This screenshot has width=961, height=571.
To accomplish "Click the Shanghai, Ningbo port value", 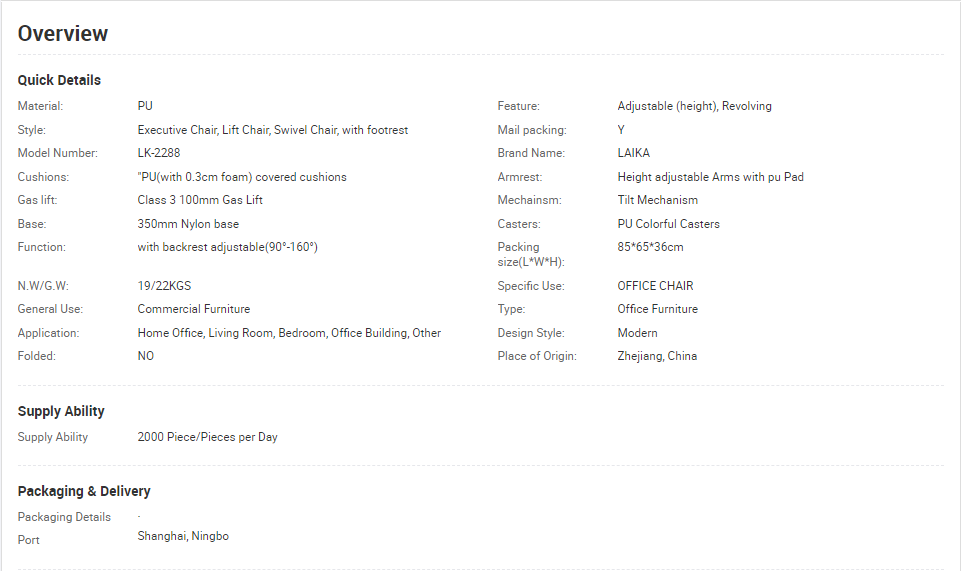I will pos(183,536).
